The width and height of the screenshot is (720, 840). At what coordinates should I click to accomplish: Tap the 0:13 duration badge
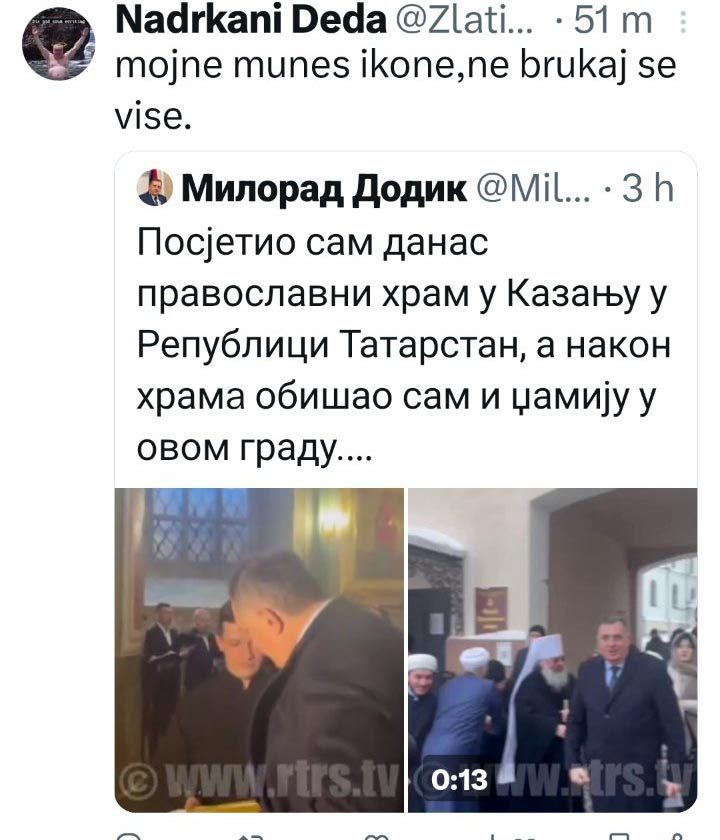[459, 779]
